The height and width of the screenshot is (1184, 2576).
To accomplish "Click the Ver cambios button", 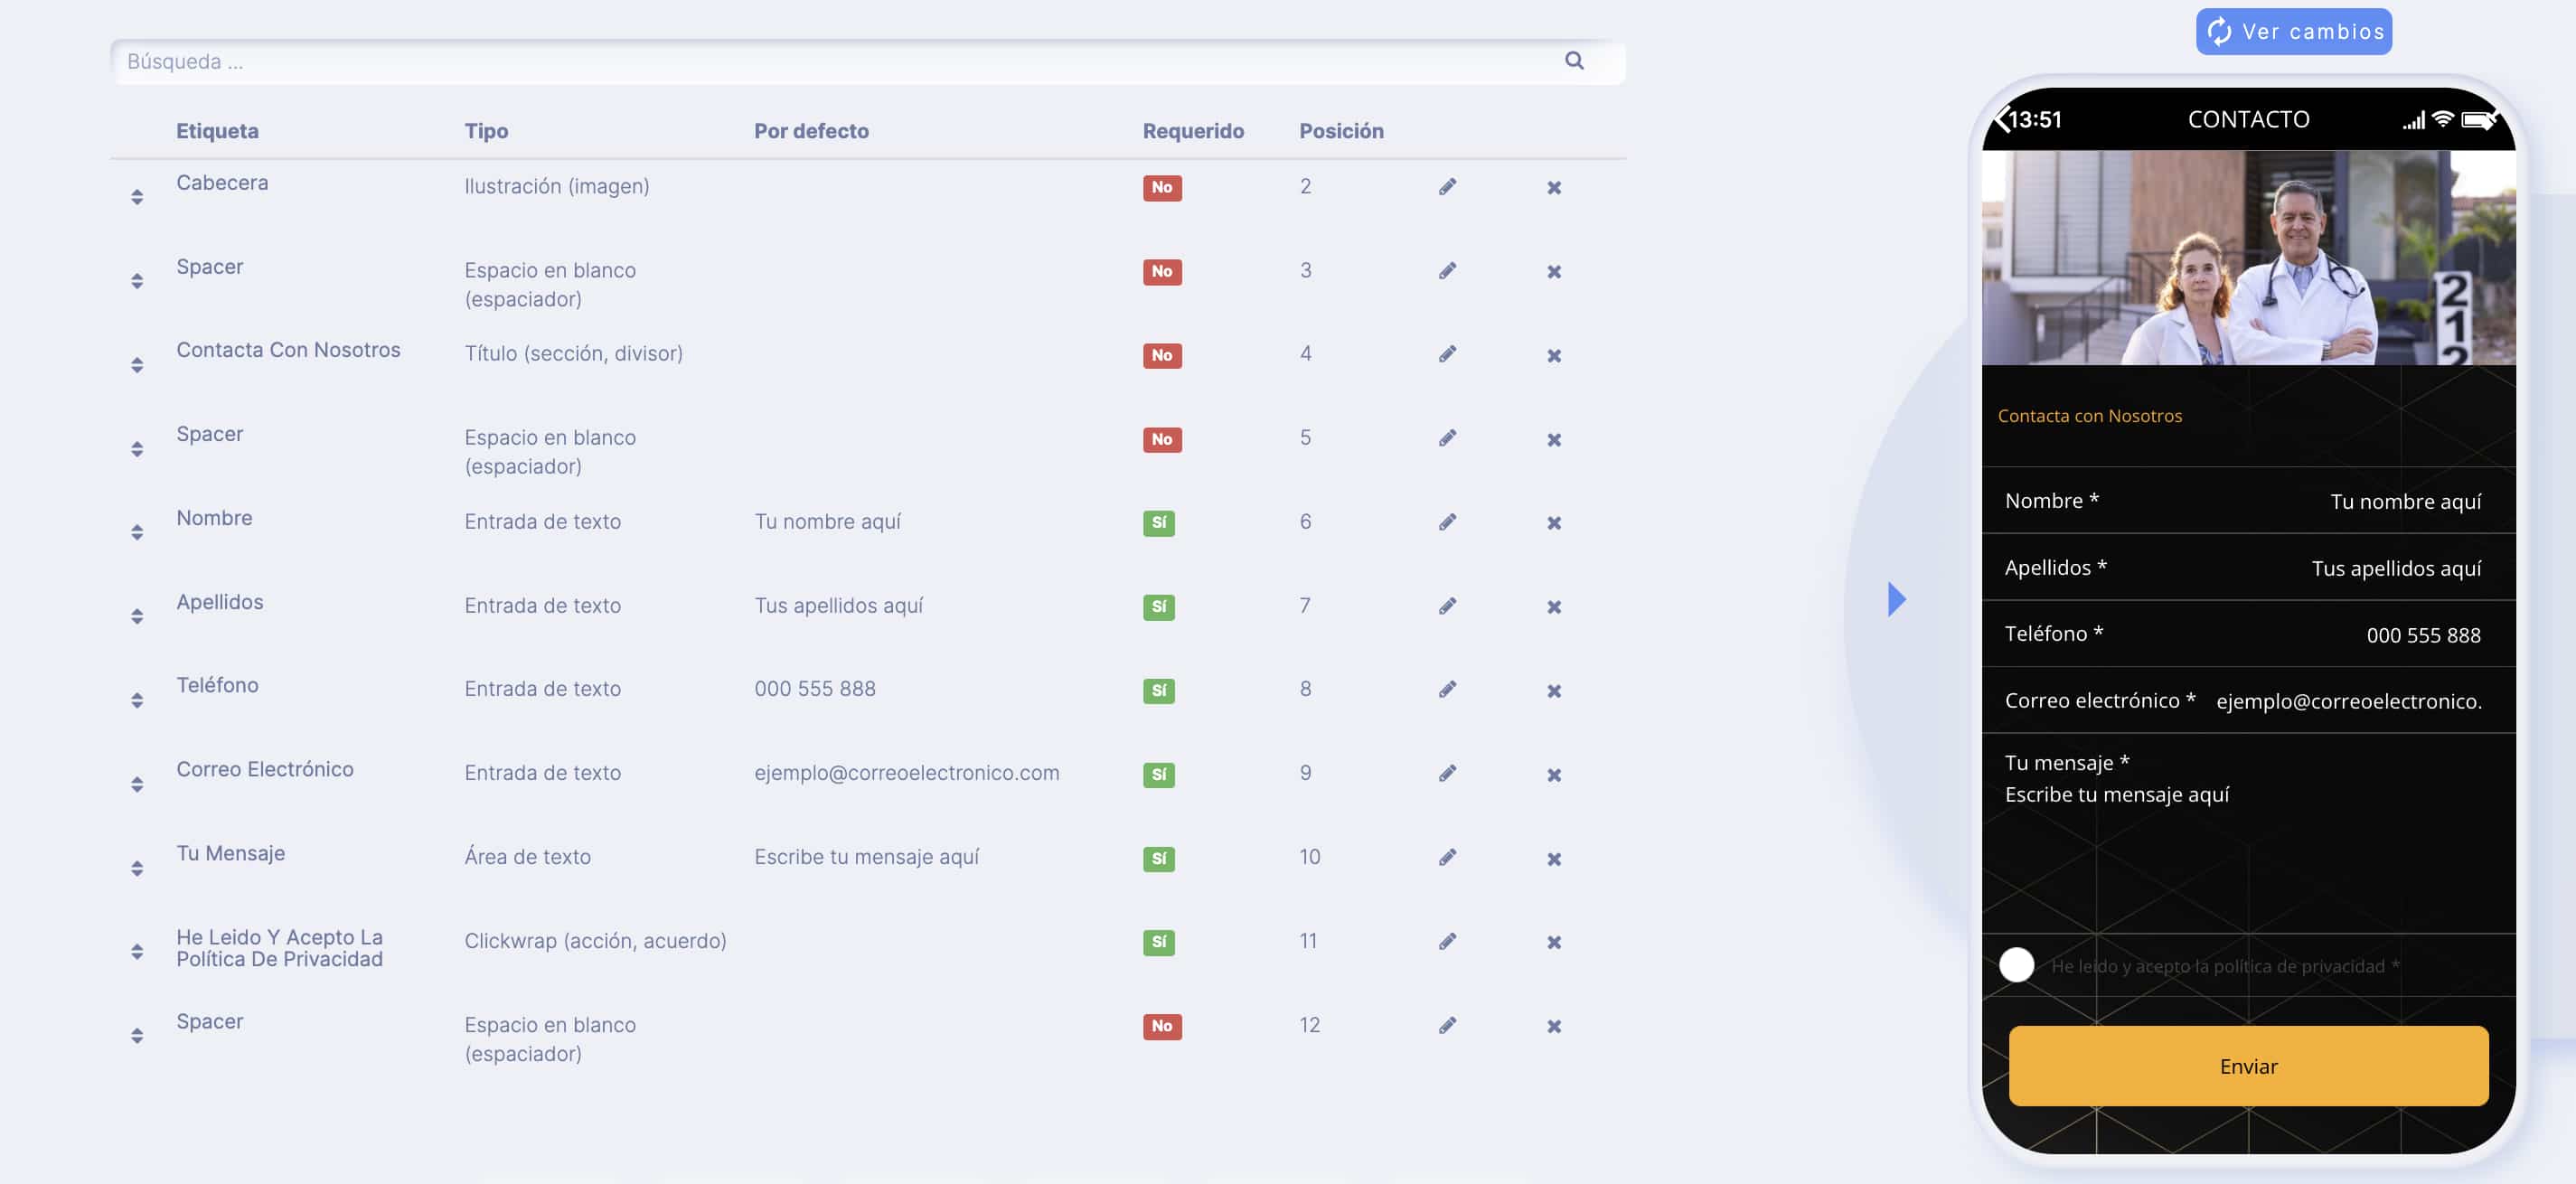I will (2293, 32).
